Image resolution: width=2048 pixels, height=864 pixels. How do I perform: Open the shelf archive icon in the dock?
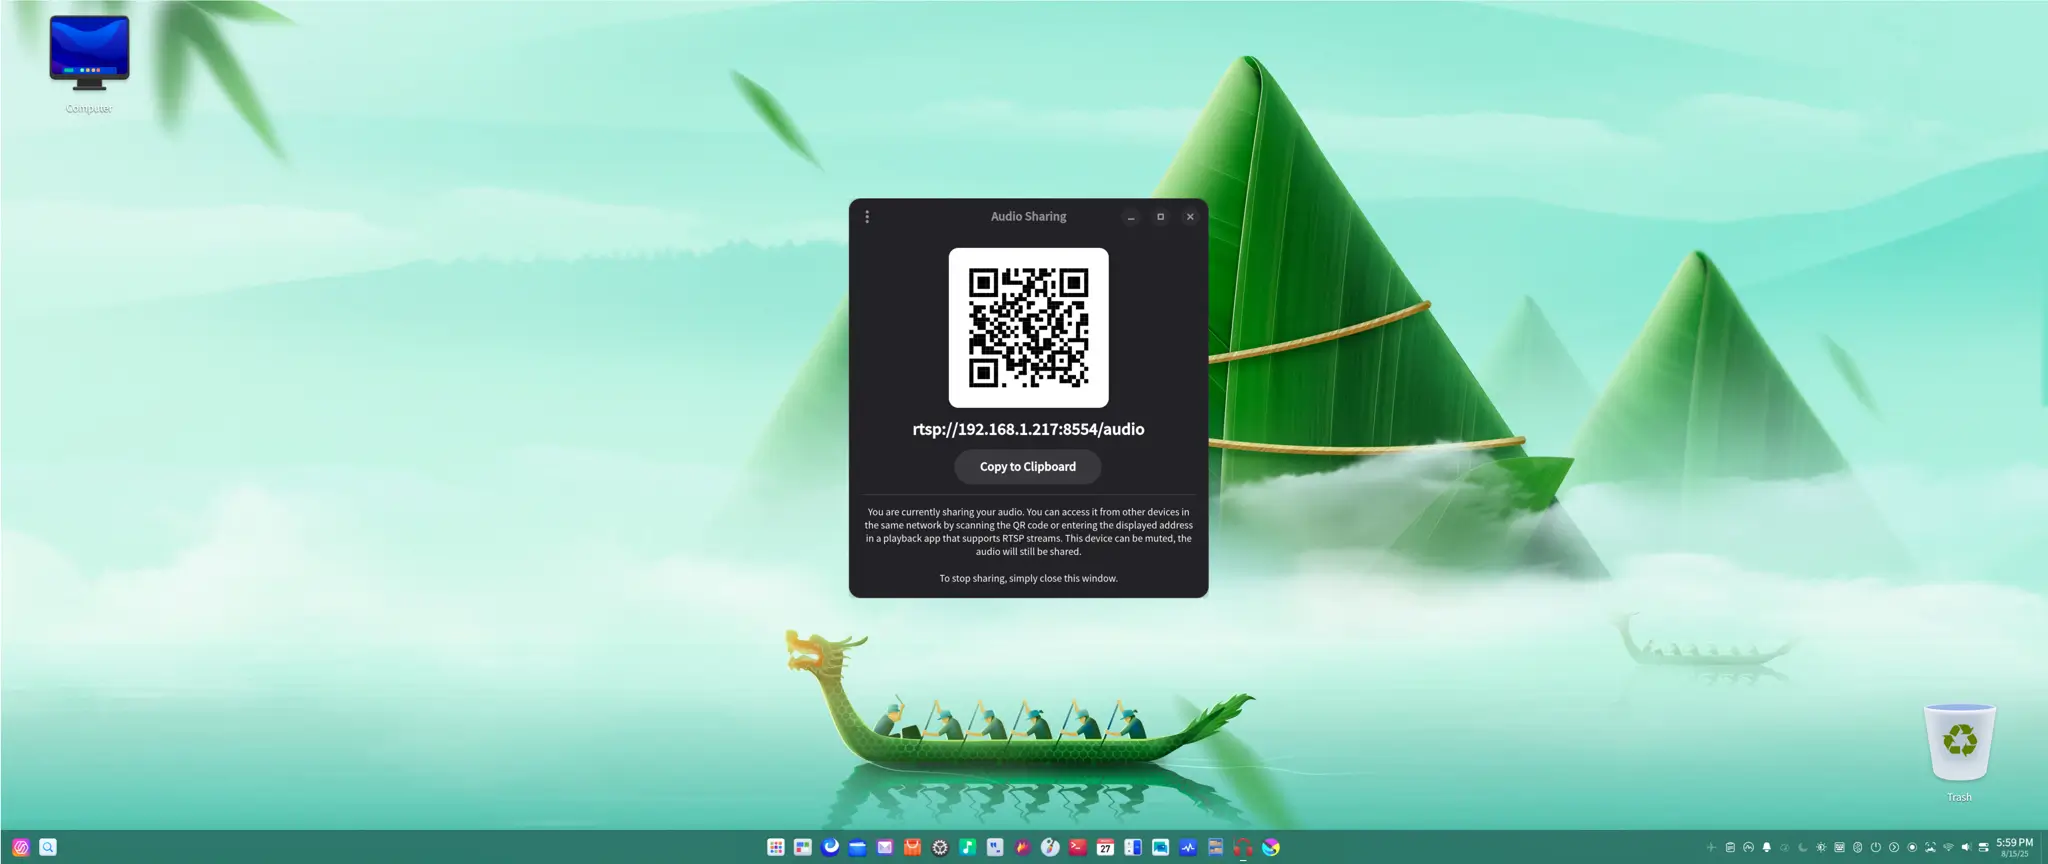[x=1215, y=847]
